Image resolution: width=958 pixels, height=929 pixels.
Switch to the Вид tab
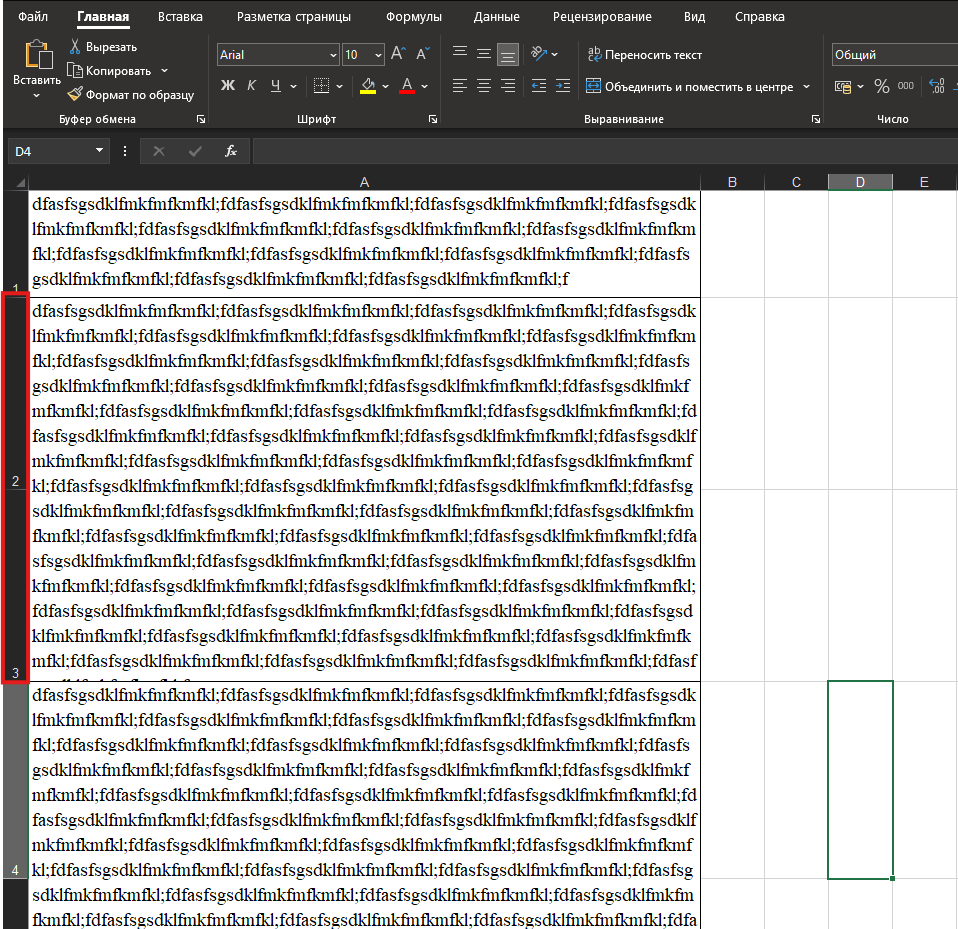pos(694,16)
